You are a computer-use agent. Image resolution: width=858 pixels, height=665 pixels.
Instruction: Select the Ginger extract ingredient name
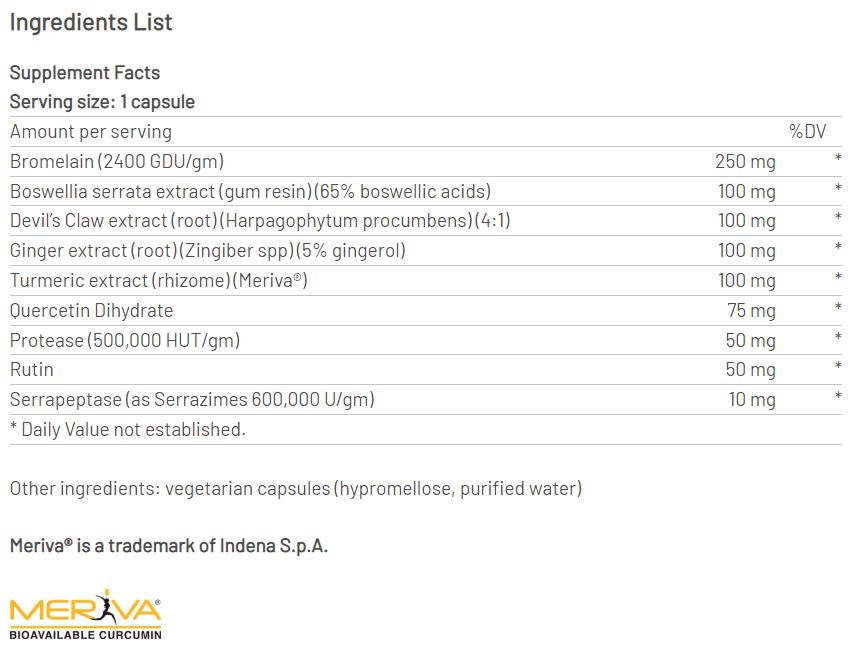click(x=208, y=250)
